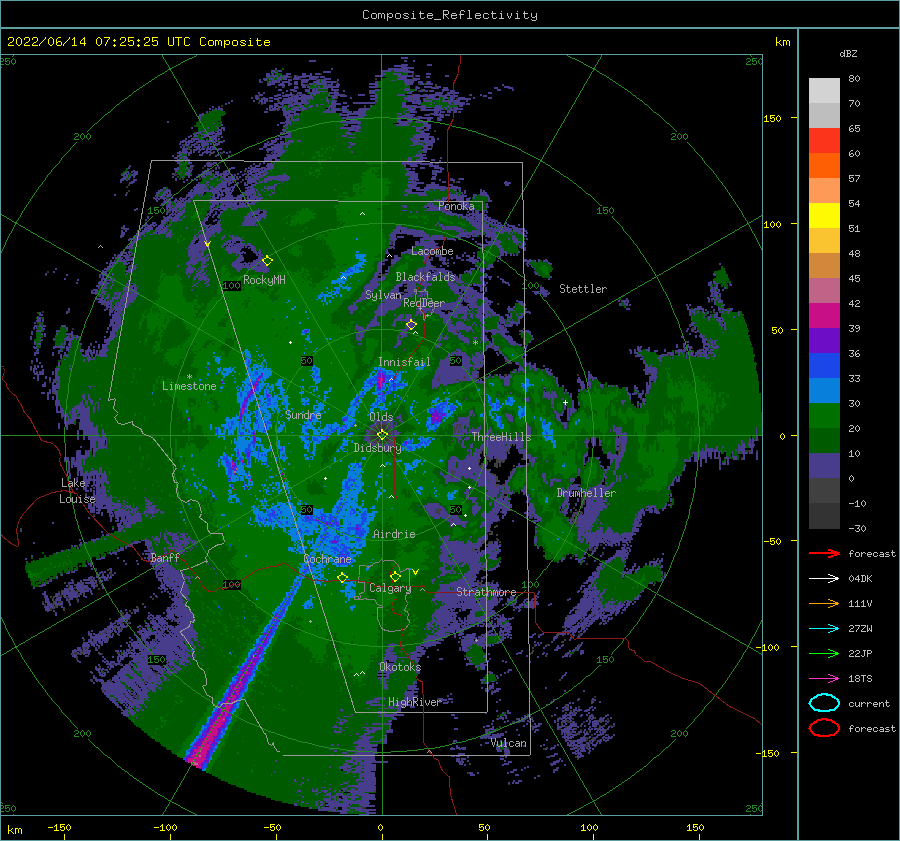Screen dimensions: 900x841
Task: Click the yellow 54 dBZ color swatch
Action: (x=824, y=216)
